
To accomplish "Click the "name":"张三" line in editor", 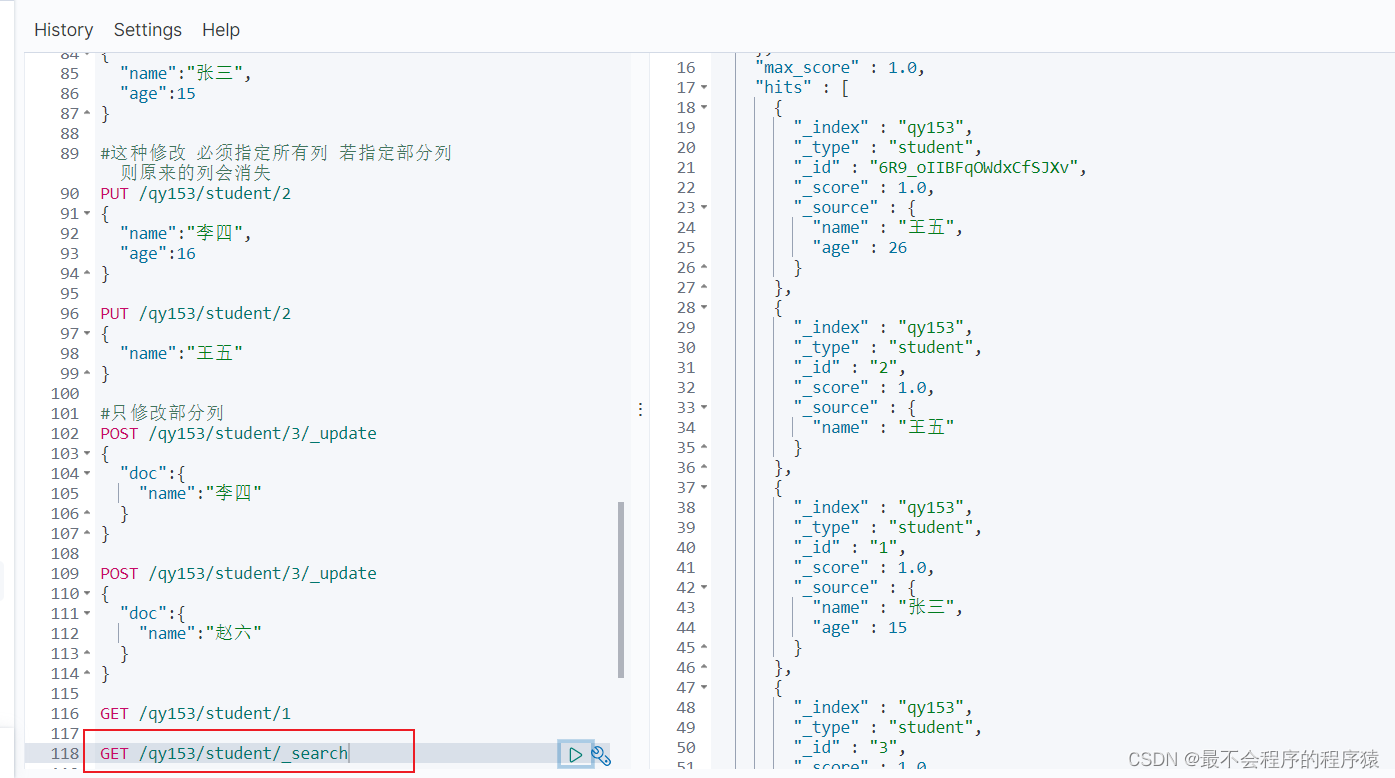I will pos(186,73).
